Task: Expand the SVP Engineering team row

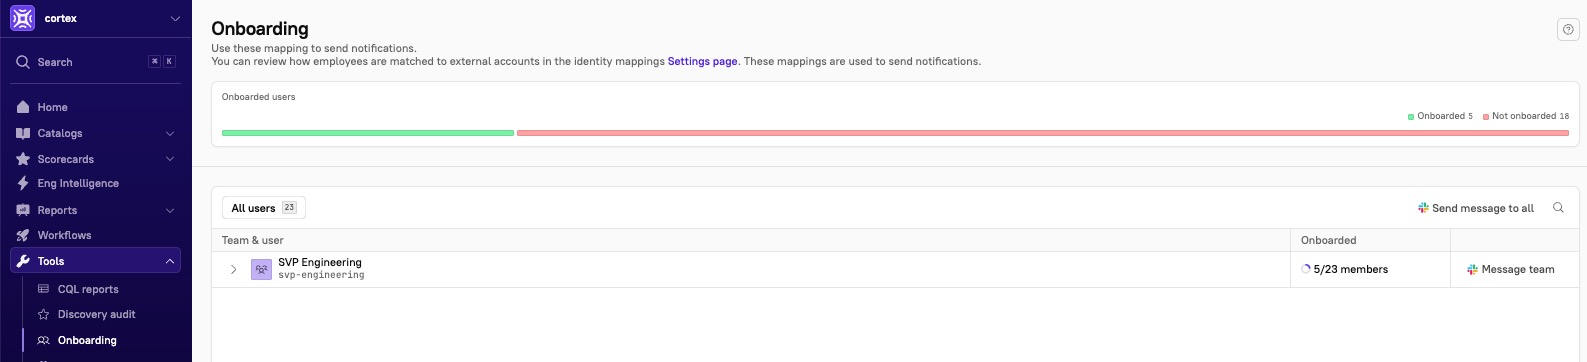Action: coord(233,270)
